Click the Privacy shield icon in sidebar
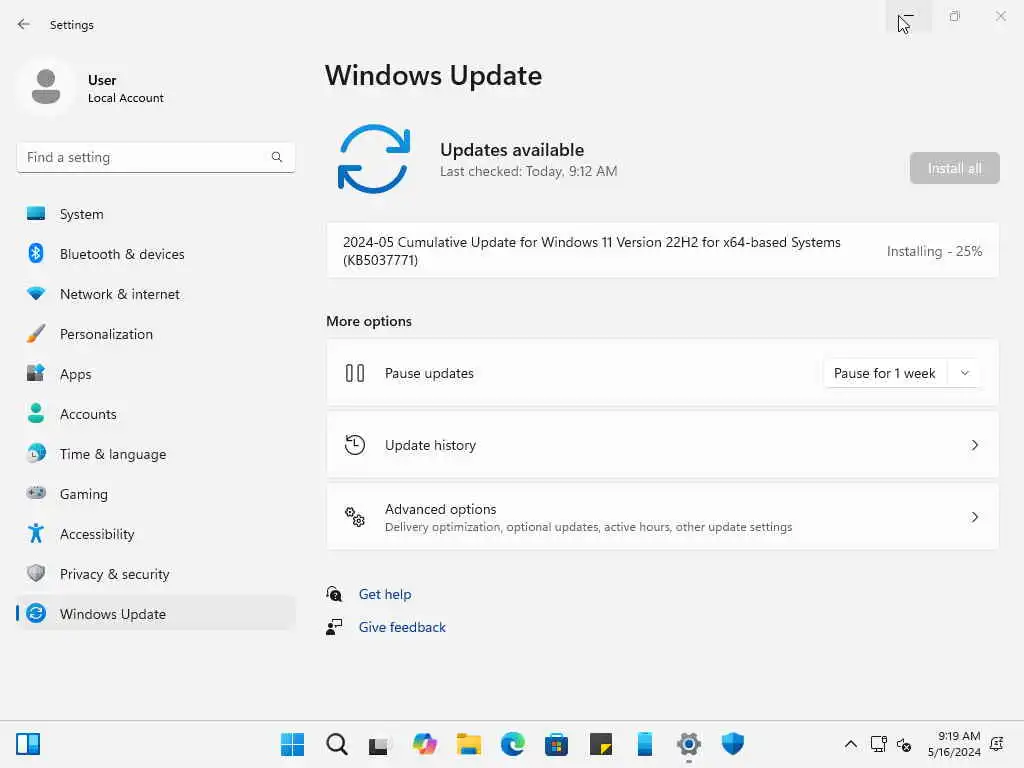 36,573
